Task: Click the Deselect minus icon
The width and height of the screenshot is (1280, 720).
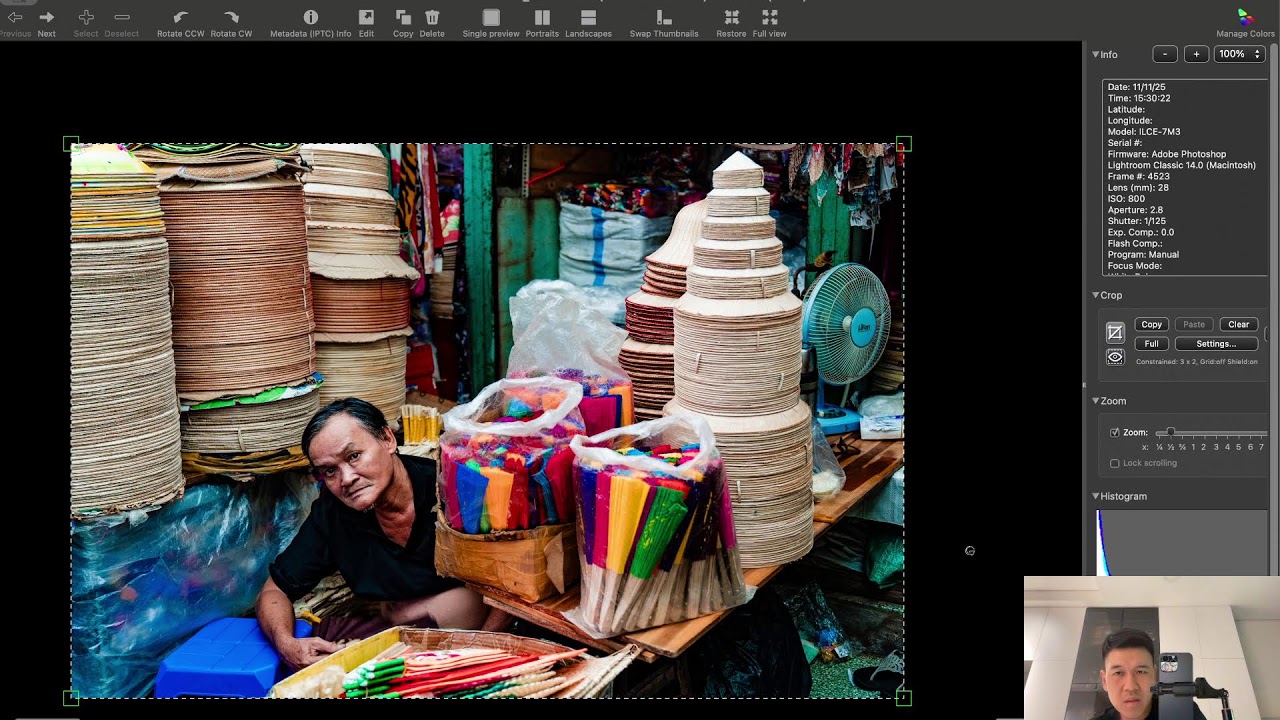Action: click(x=122, y=17)
